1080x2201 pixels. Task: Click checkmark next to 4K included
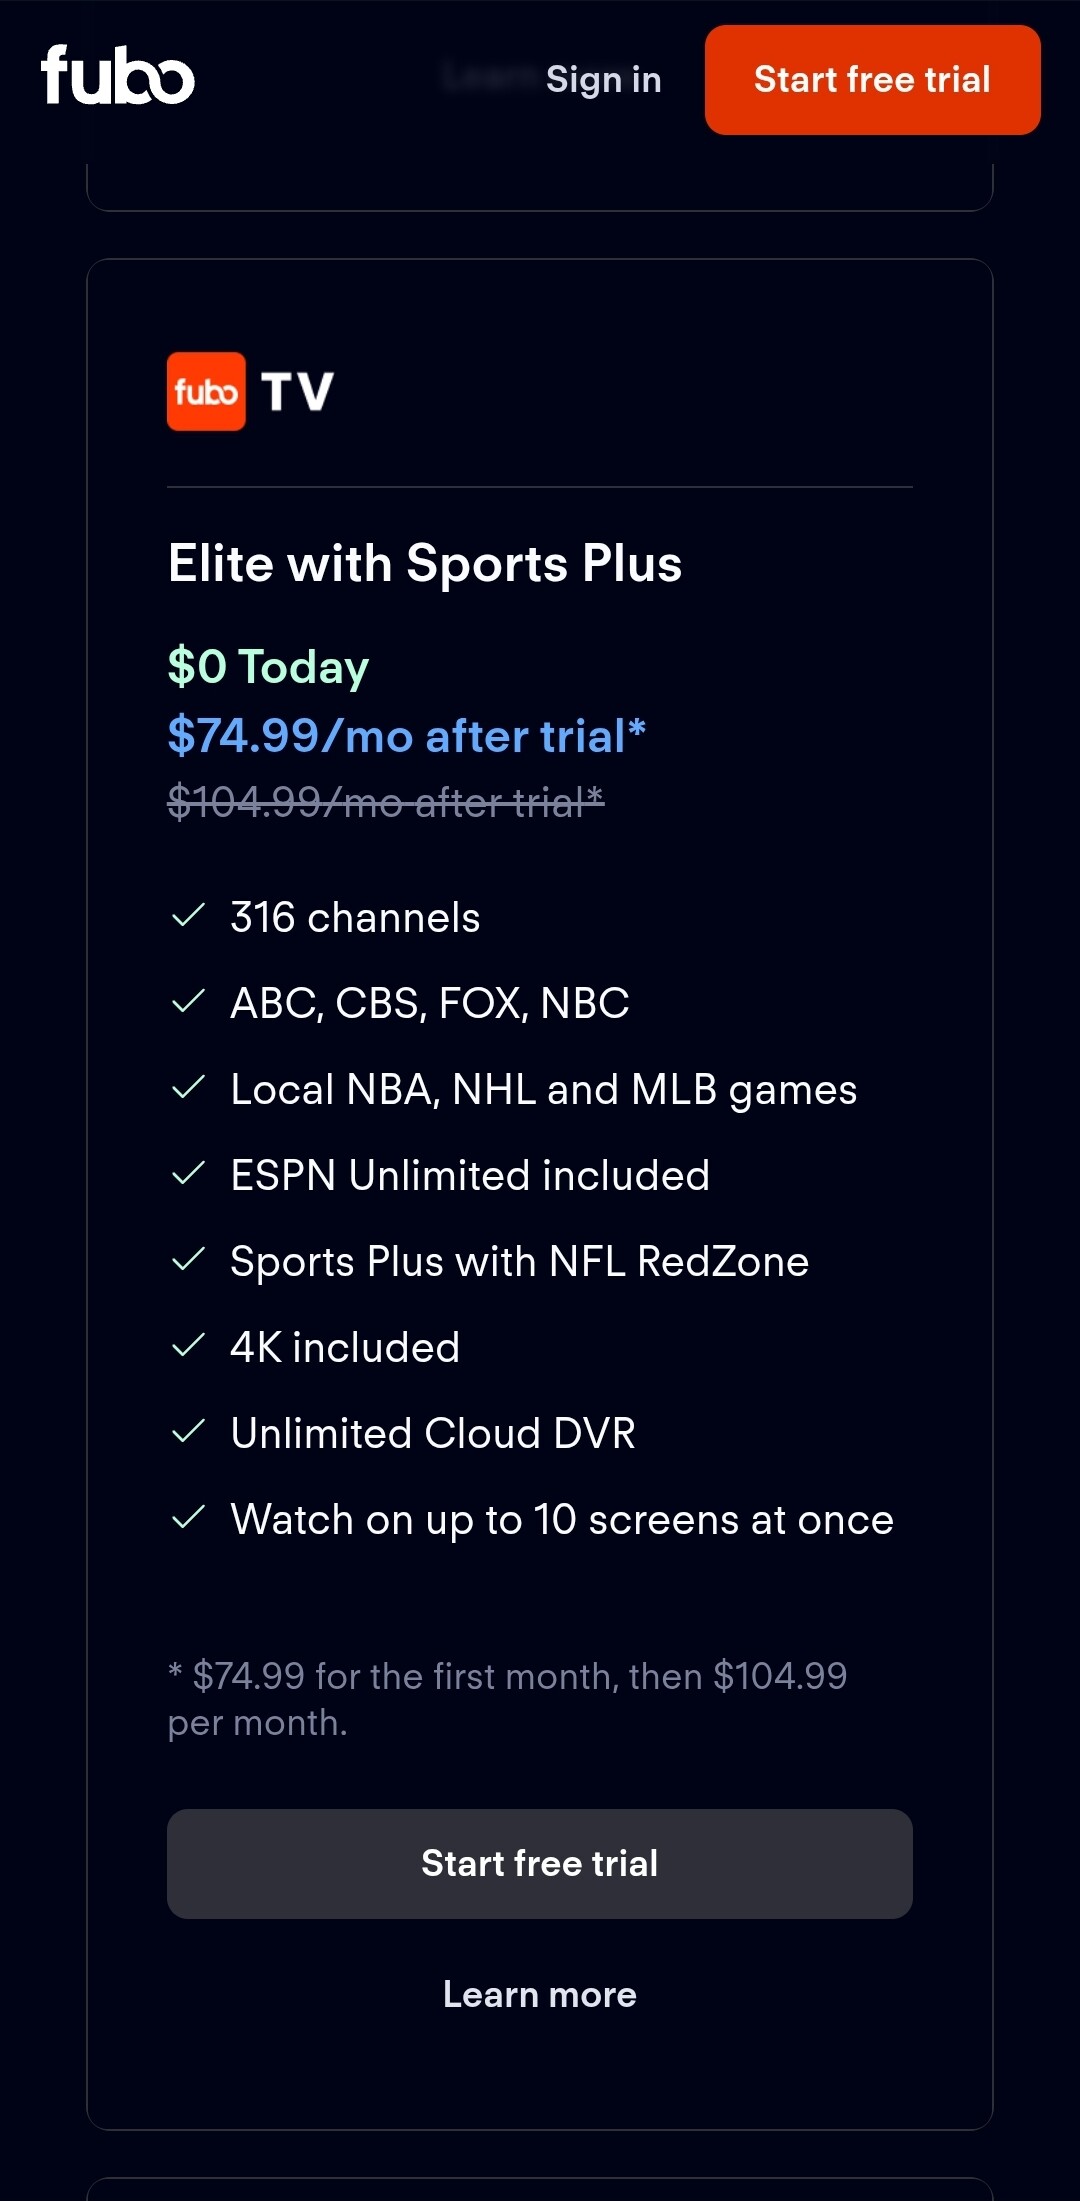(188, 1346)
